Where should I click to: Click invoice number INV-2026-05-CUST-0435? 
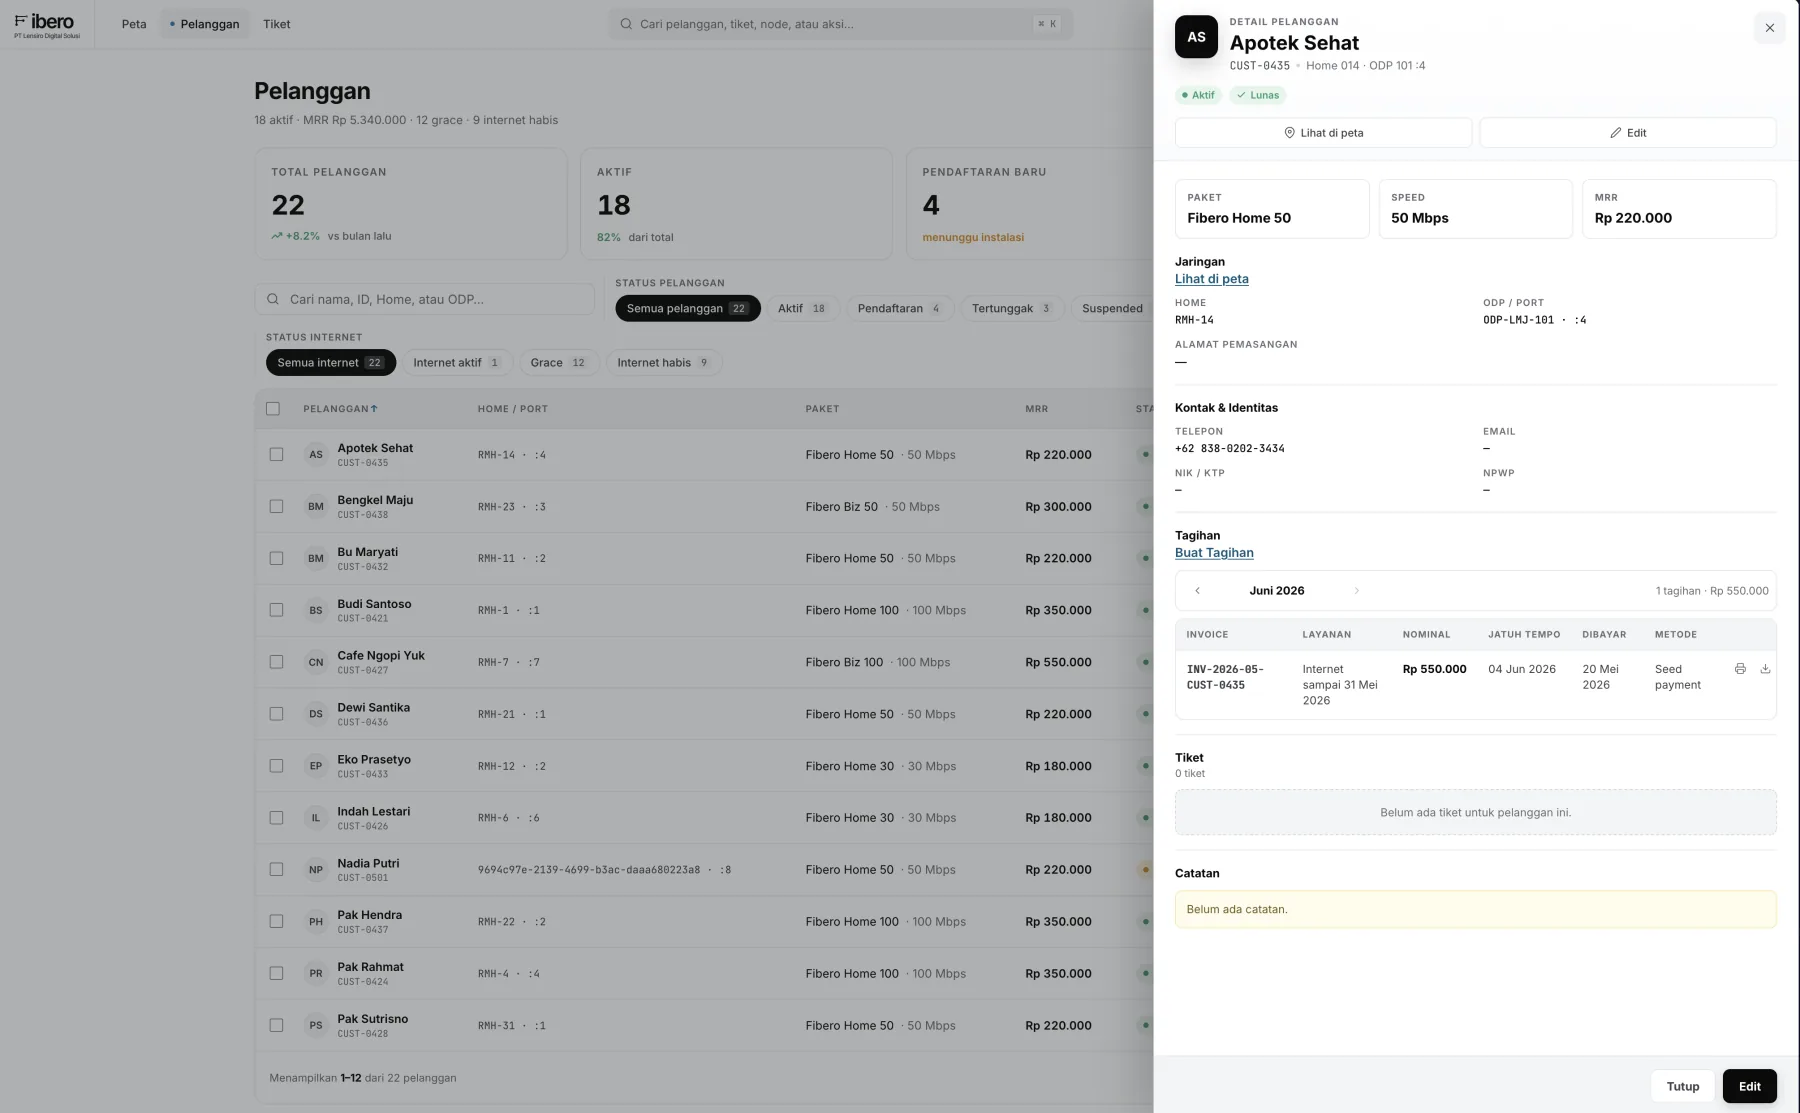[x=1225, y=678]
